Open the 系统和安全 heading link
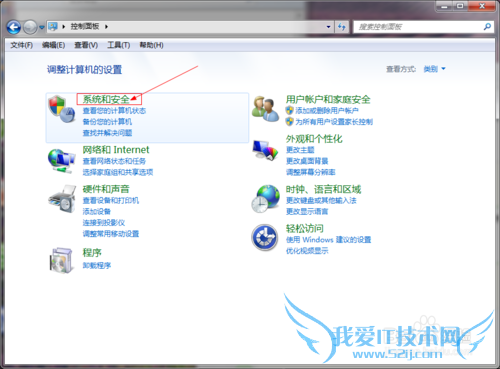 point(106,99)
